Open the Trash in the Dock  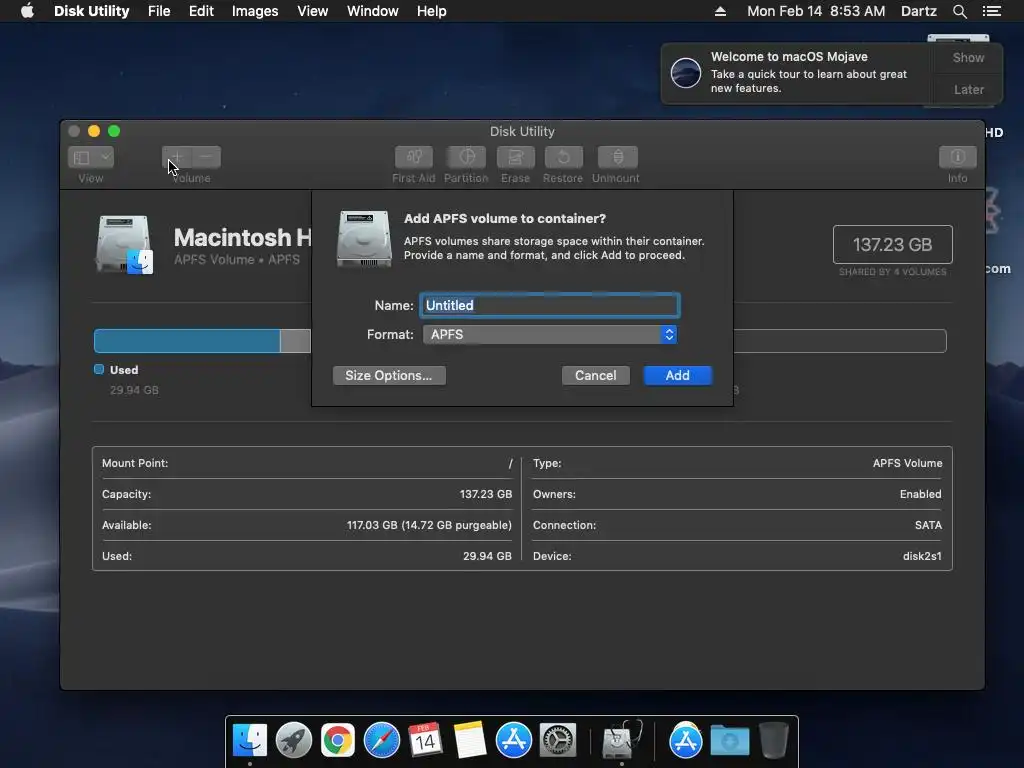click(774, 741)
